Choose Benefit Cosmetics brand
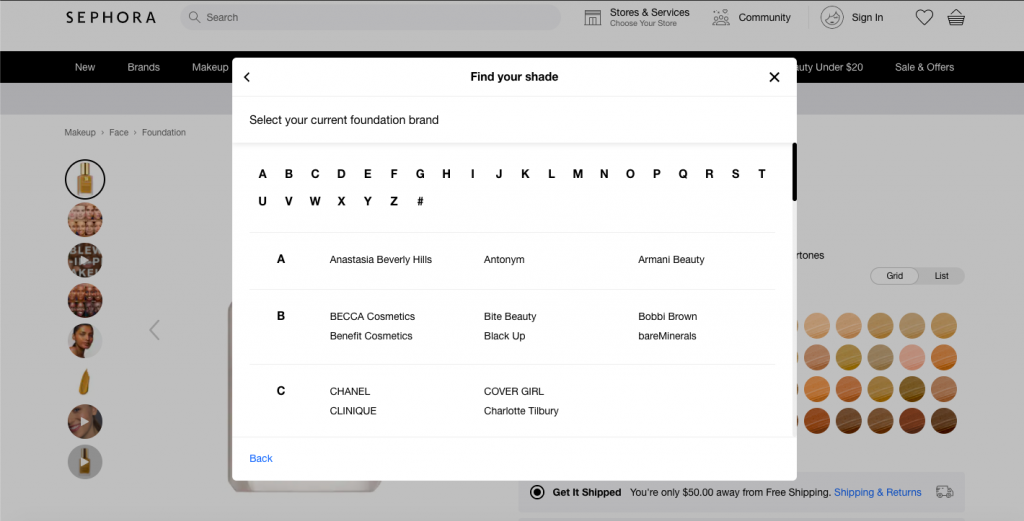This screenshot has height=521, width=1024. pyautogui.click(x=371, y=336)
